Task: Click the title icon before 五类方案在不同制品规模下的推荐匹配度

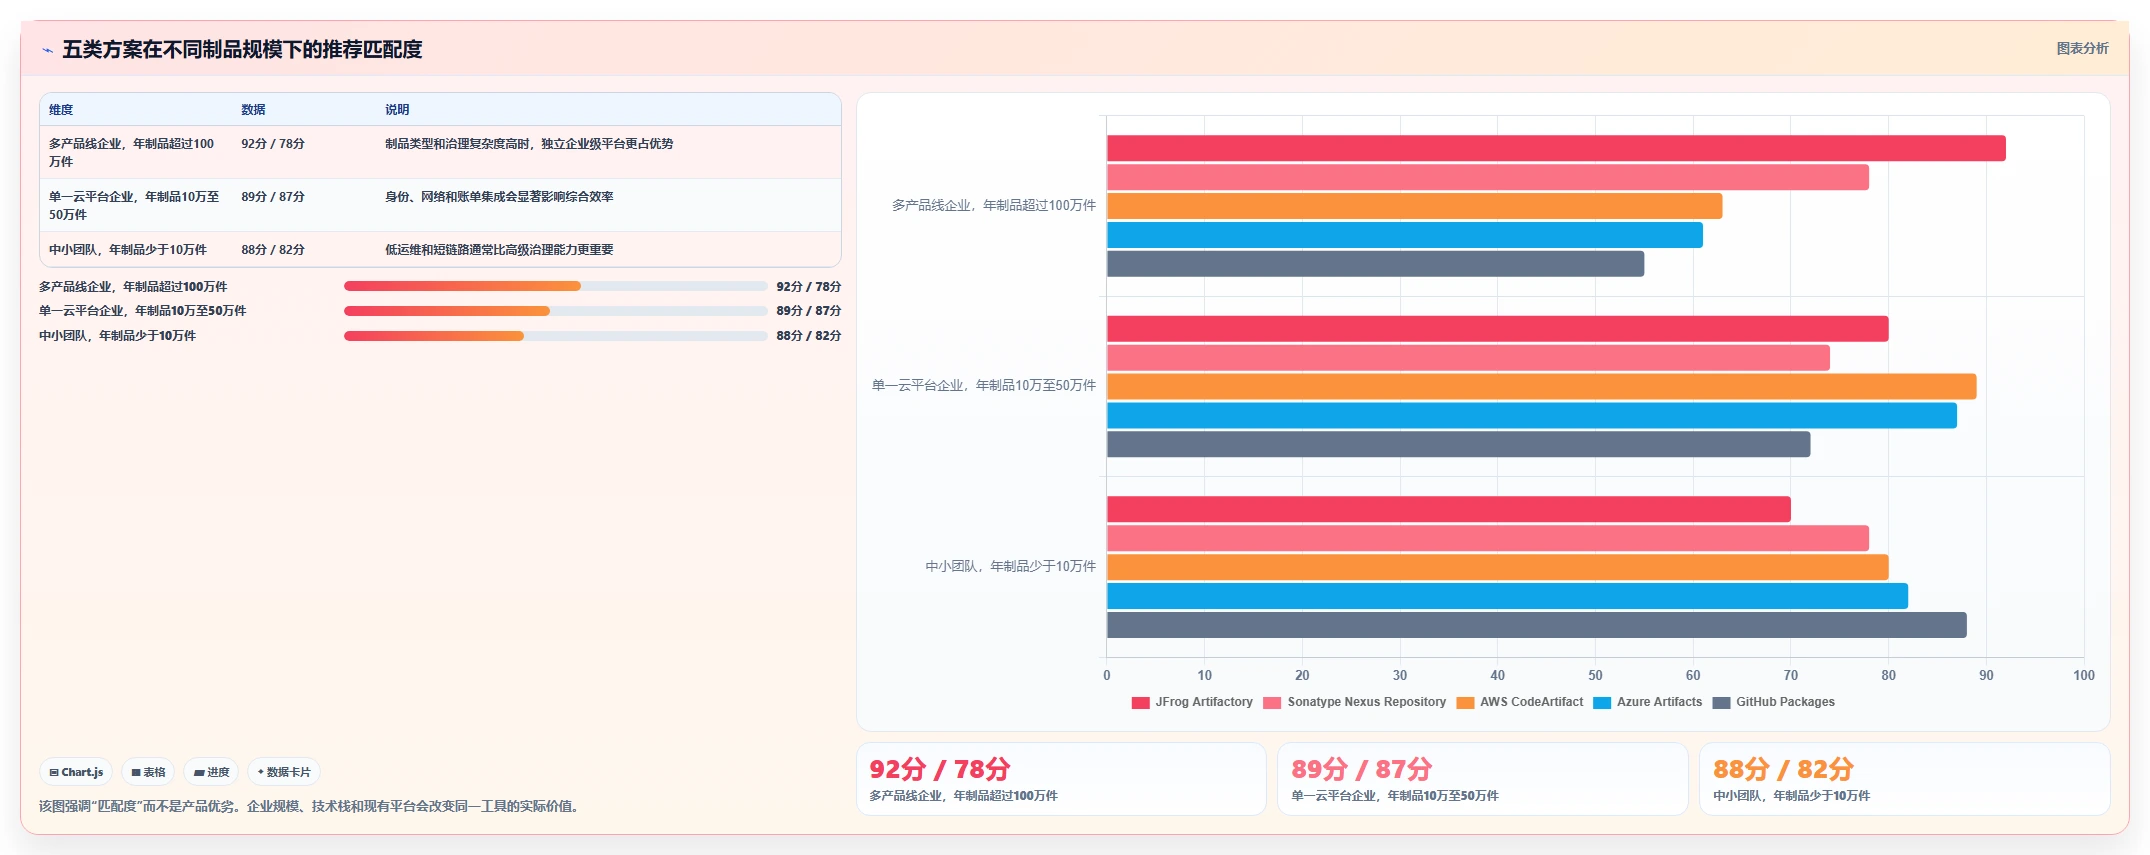Action: click(47, 50)
